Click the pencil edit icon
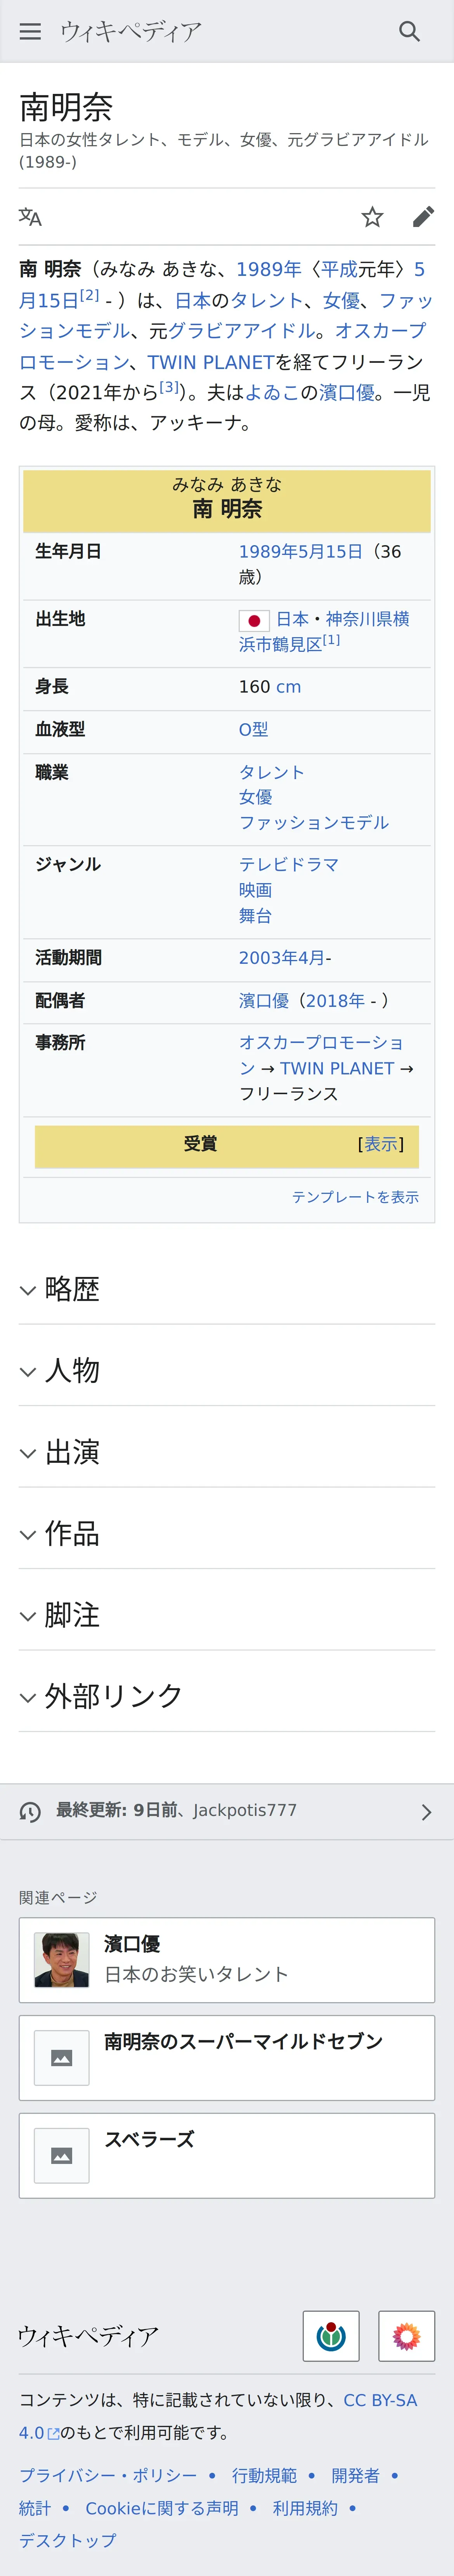This screenshot has width=454, height=2576. pyautogui.click(x=423, y=217)
